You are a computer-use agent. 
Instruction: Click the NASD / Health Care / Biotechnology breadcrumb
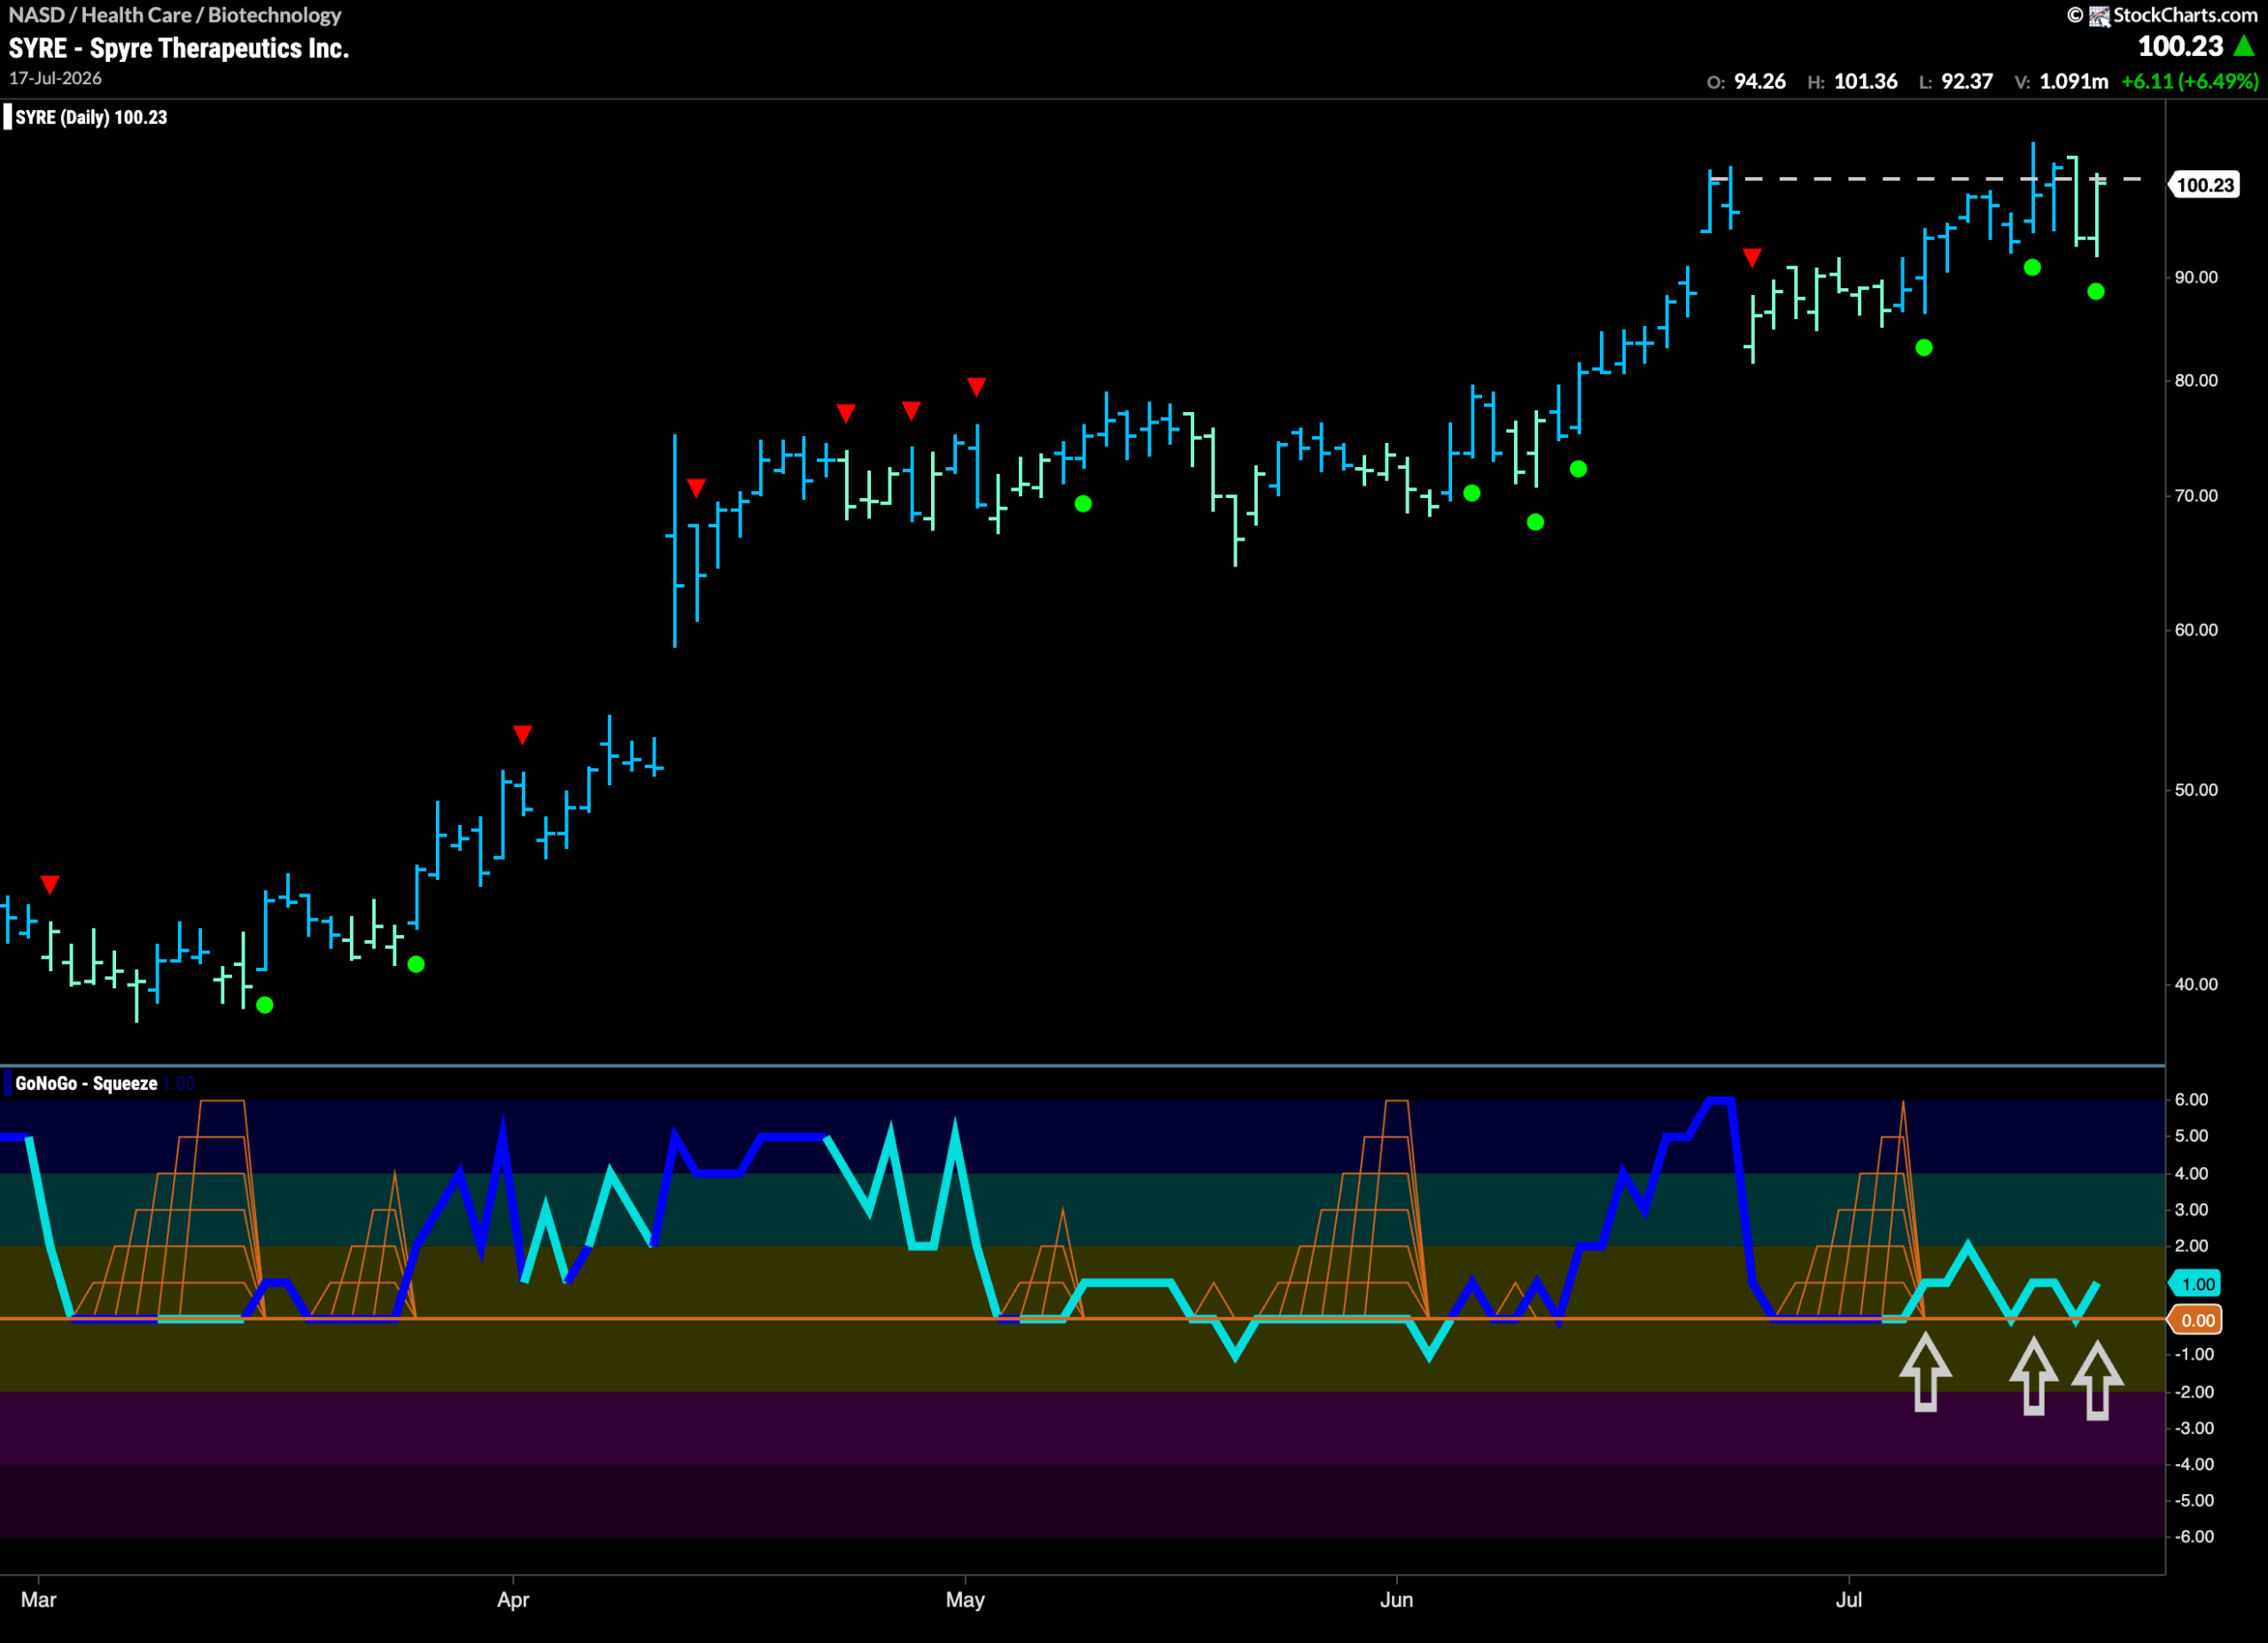(x=175, y=15)
